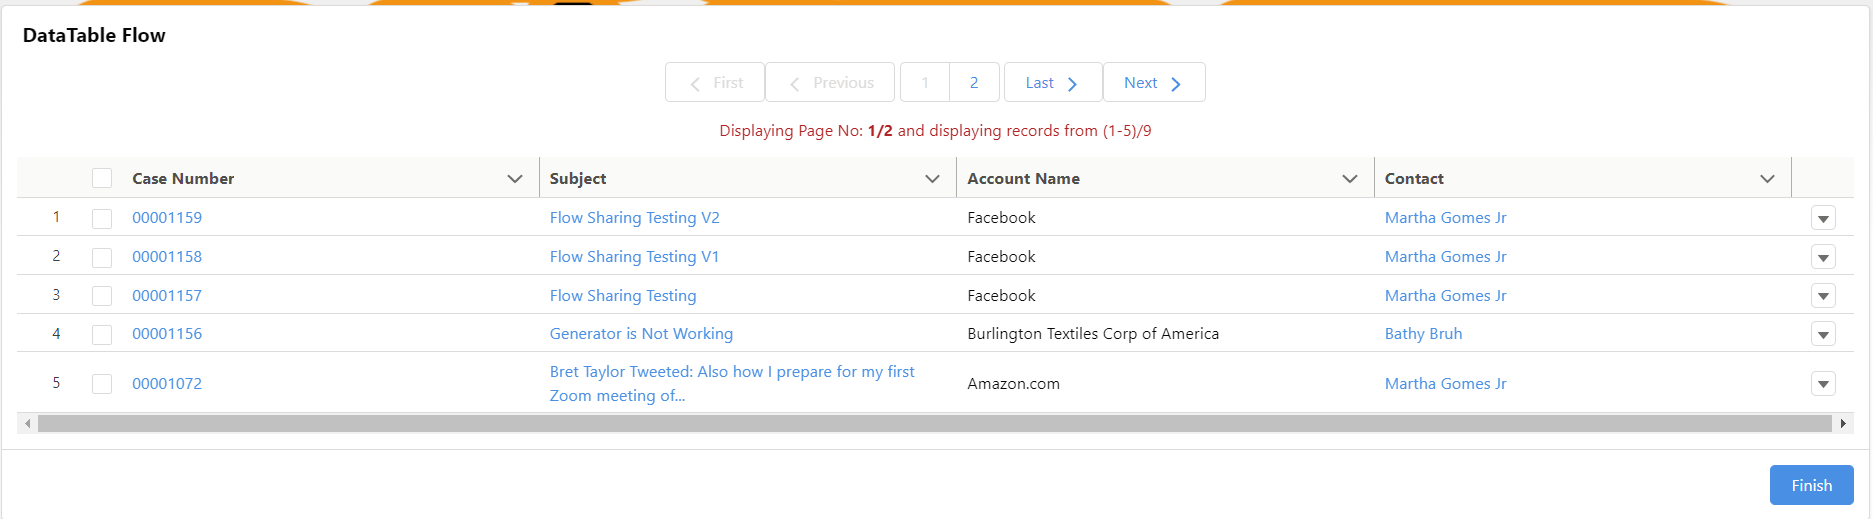Check the box for case 00001159
1873x519 pixels.
[102, 218]
